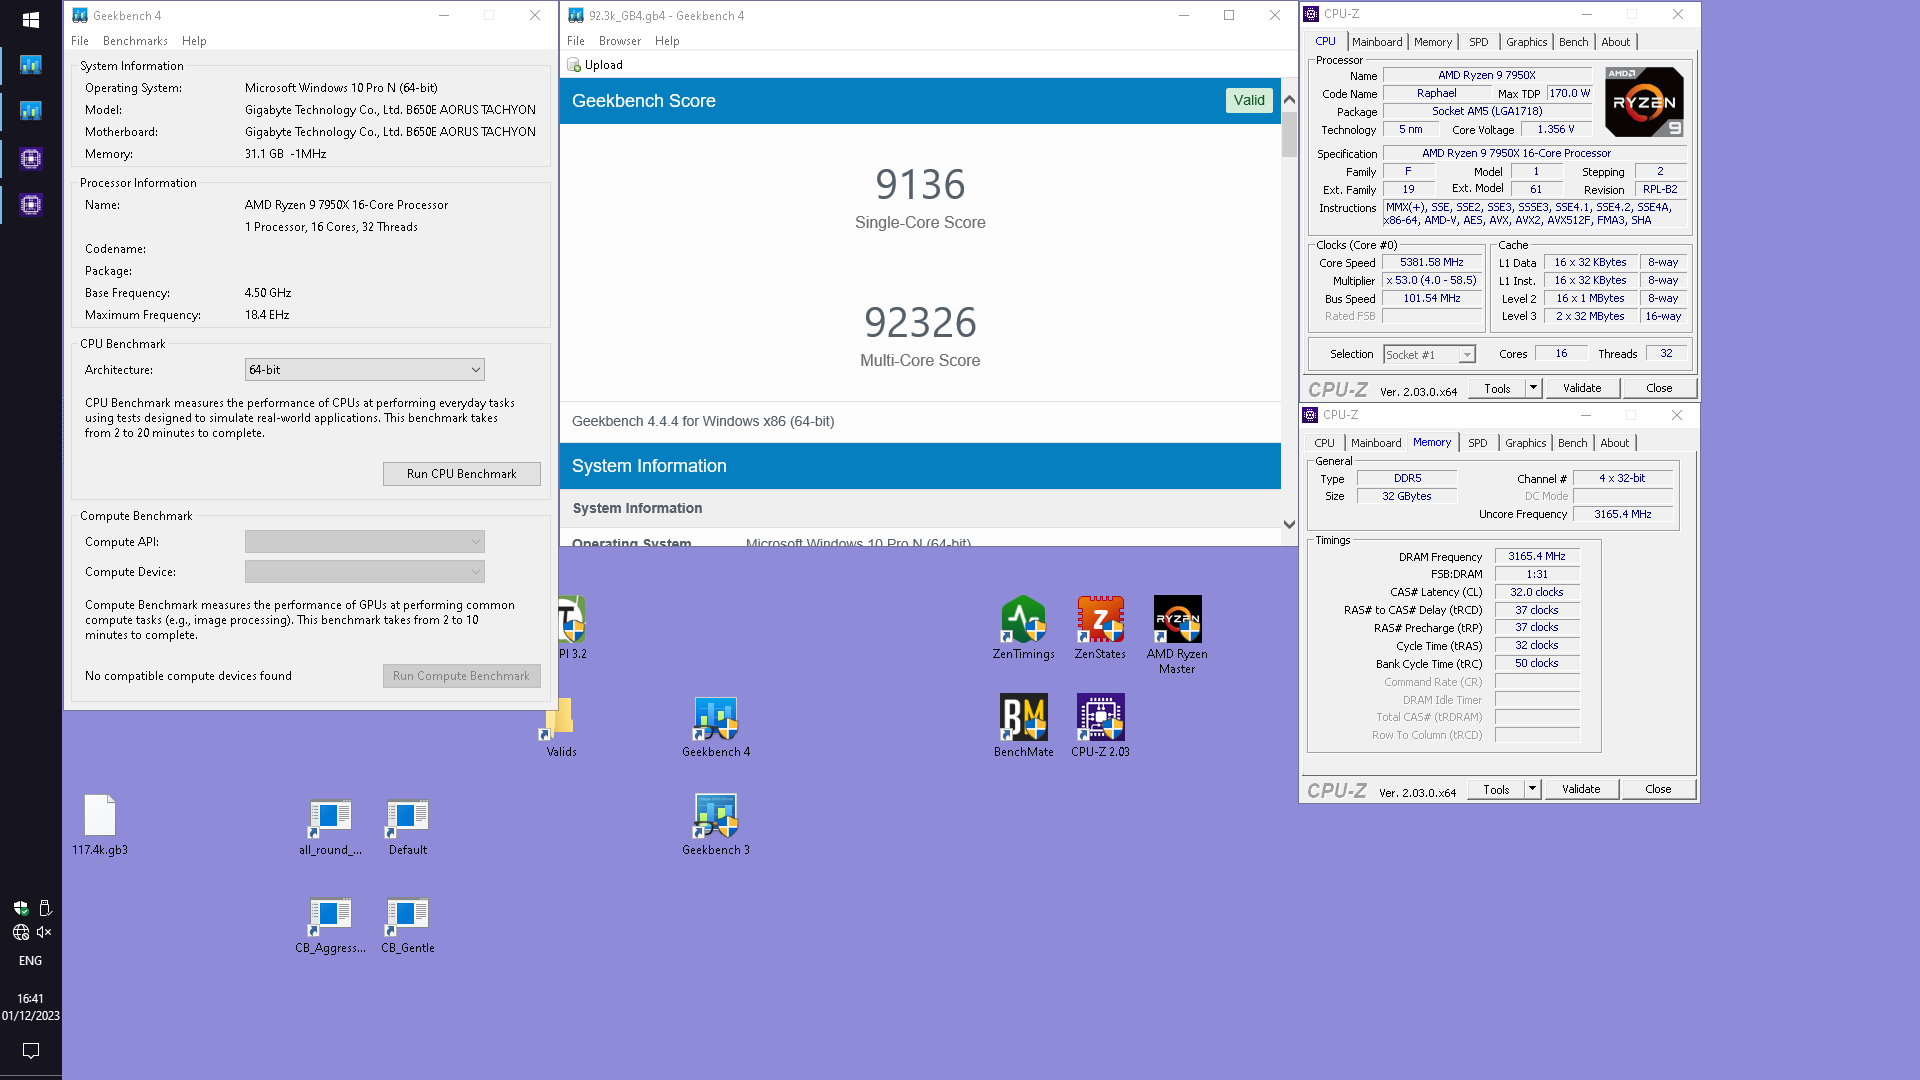The height and width of the screenshot is (1080, 1920).
Task: Open the Architecture 64-bit dropdown
Action: point(365,370)
